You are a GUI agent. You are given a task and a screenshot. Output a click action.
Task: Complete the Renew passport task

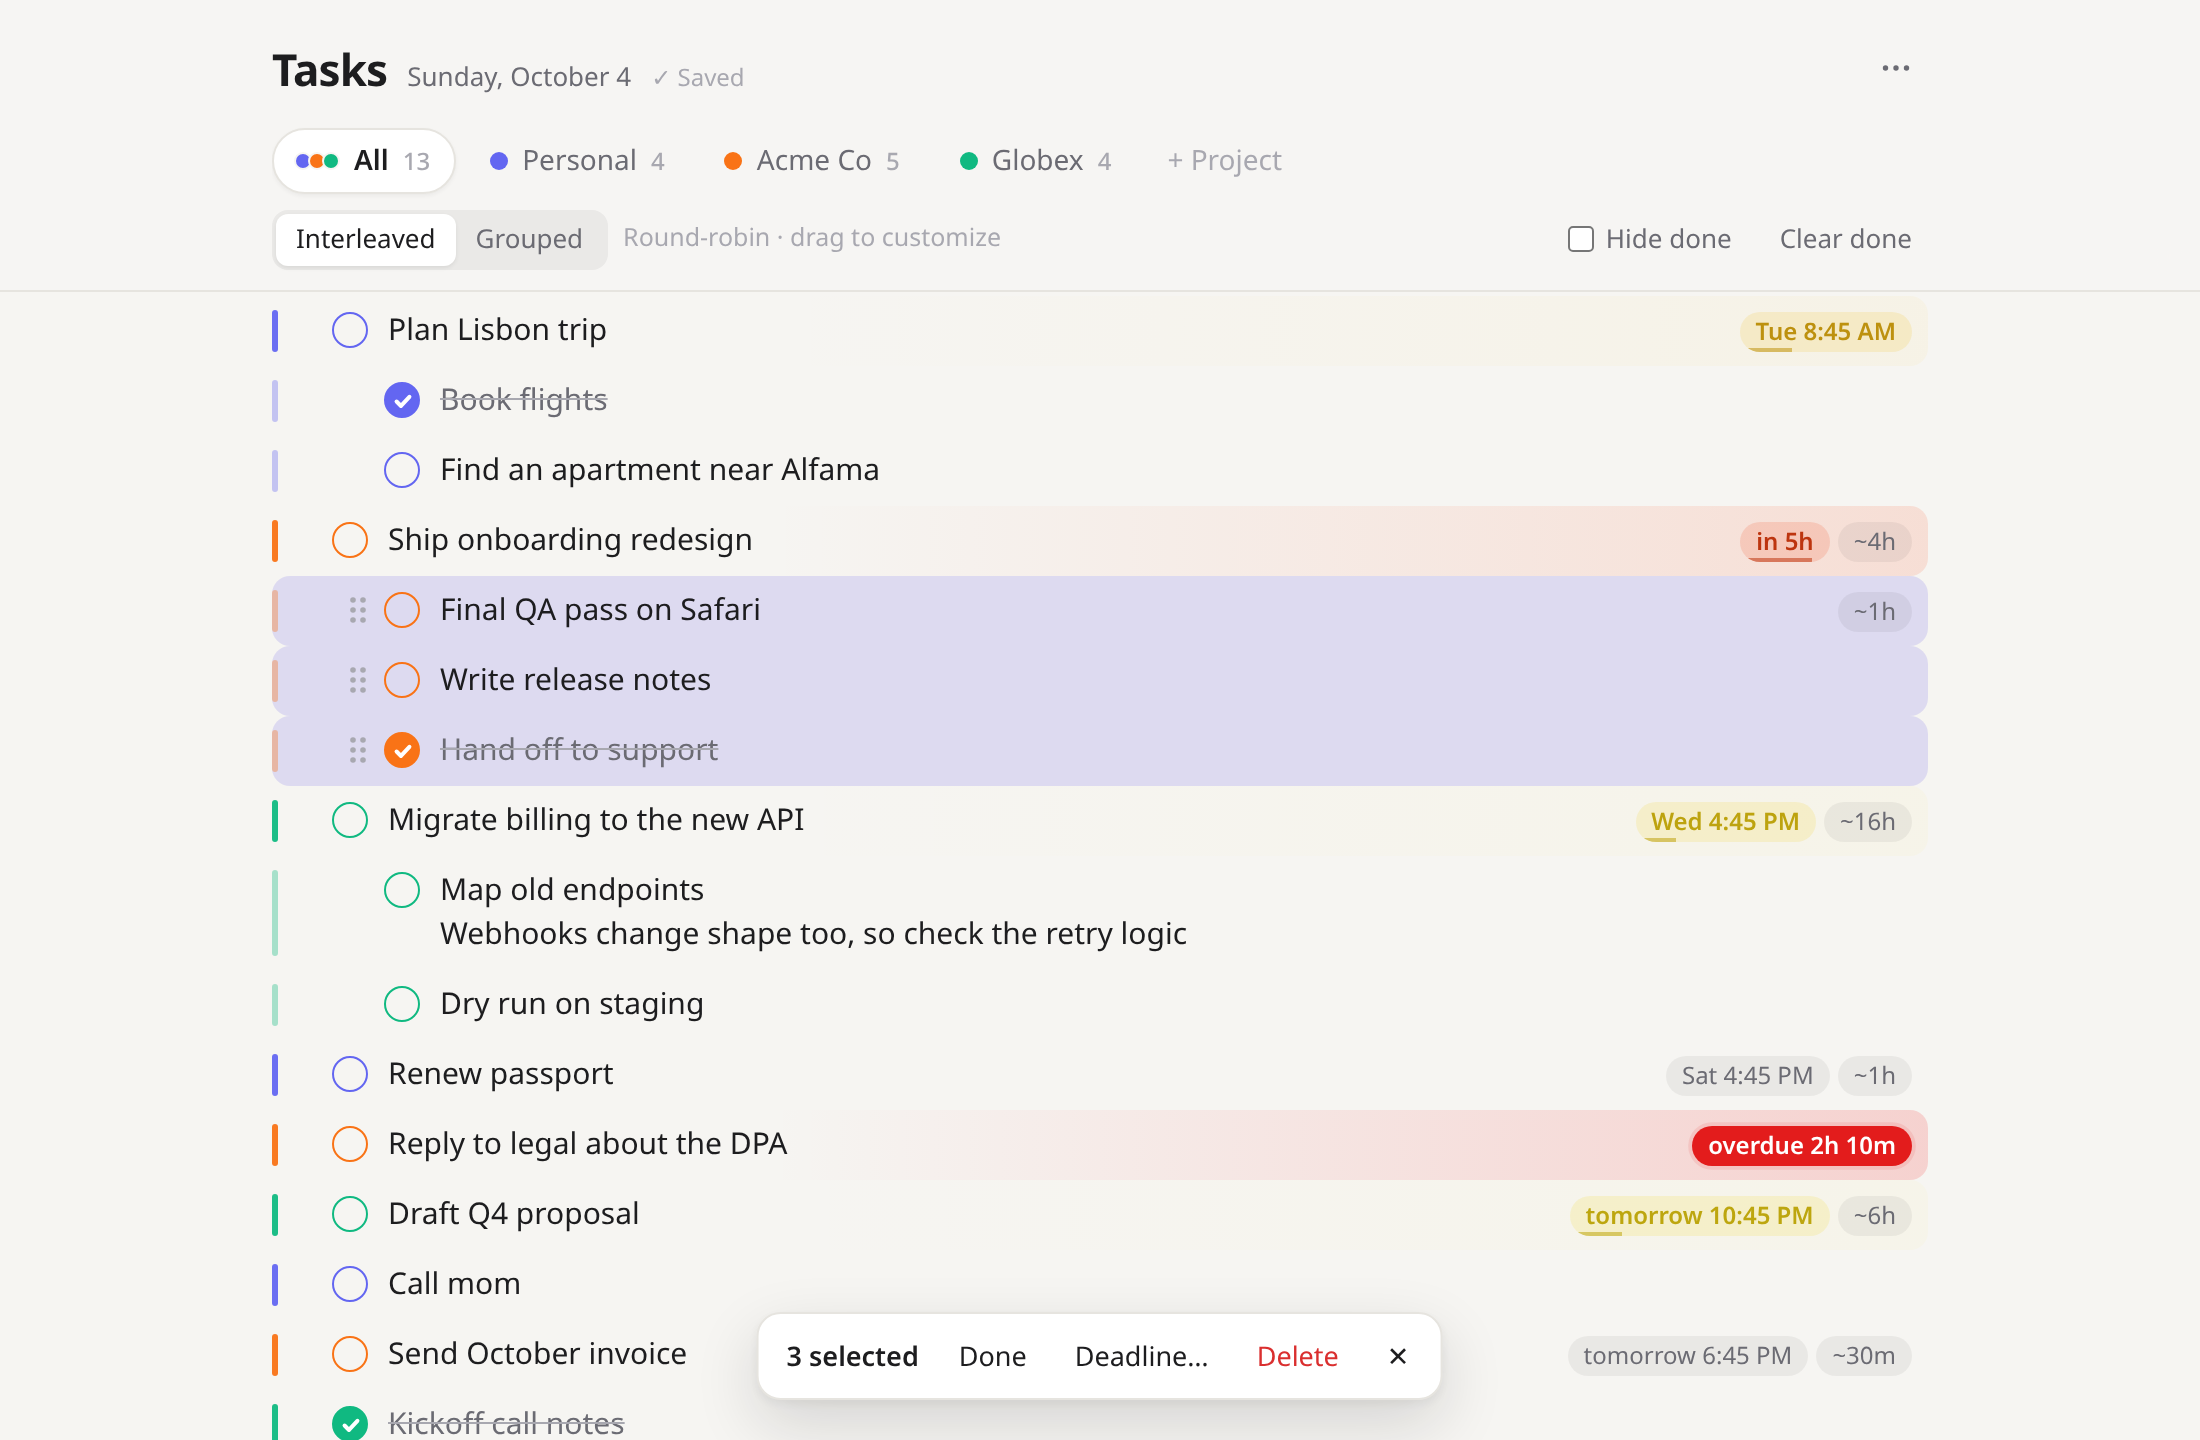(x=350, y=1074)
